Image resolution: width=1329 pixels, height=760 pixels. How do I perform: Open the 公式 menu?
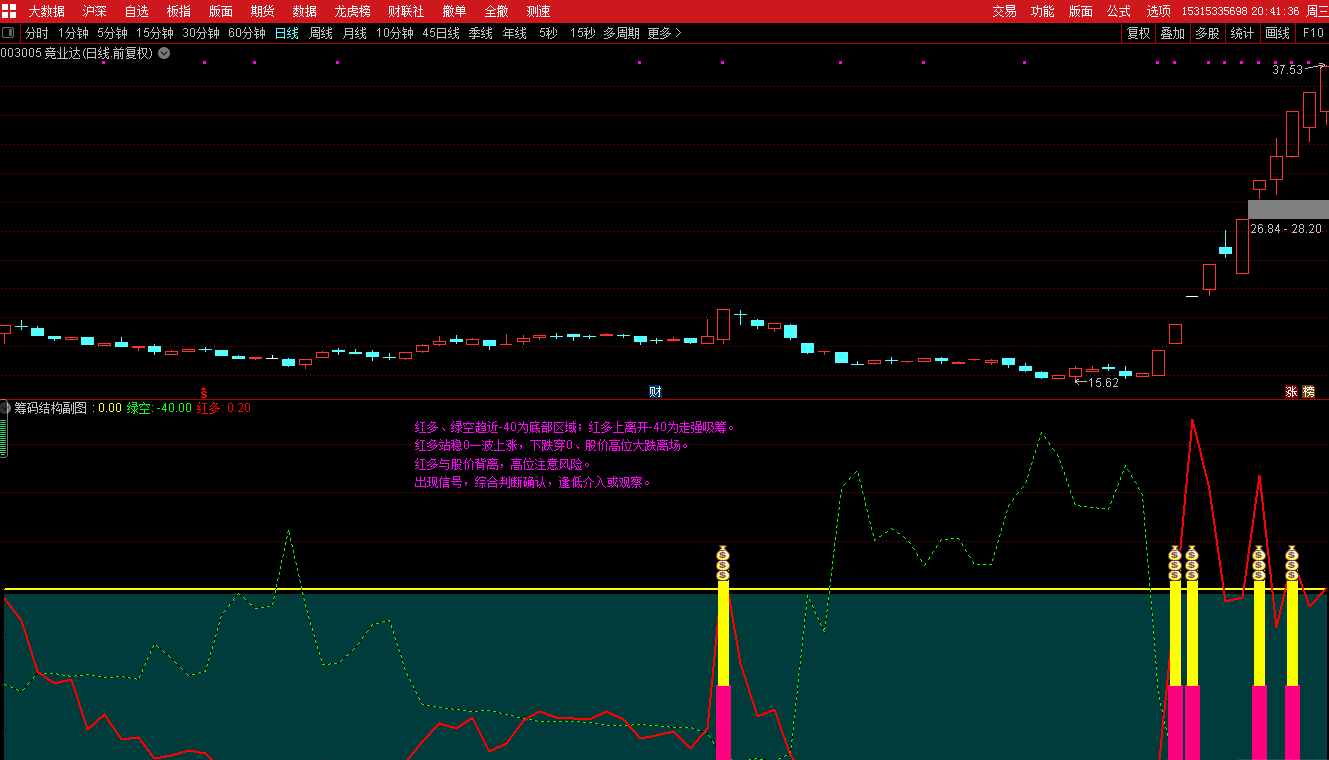[x=1119, y=11]
